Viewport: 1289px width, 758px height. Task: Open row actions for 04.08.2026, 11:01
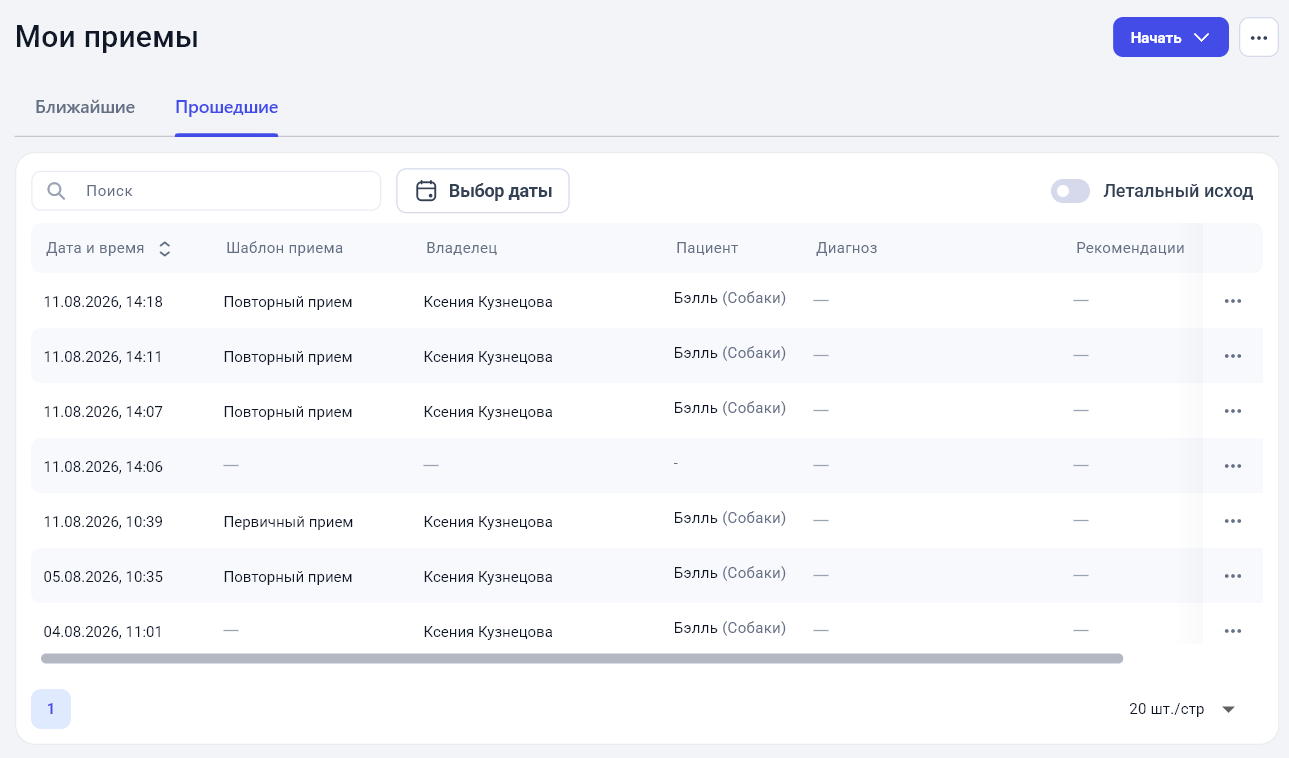(1232, 631)
